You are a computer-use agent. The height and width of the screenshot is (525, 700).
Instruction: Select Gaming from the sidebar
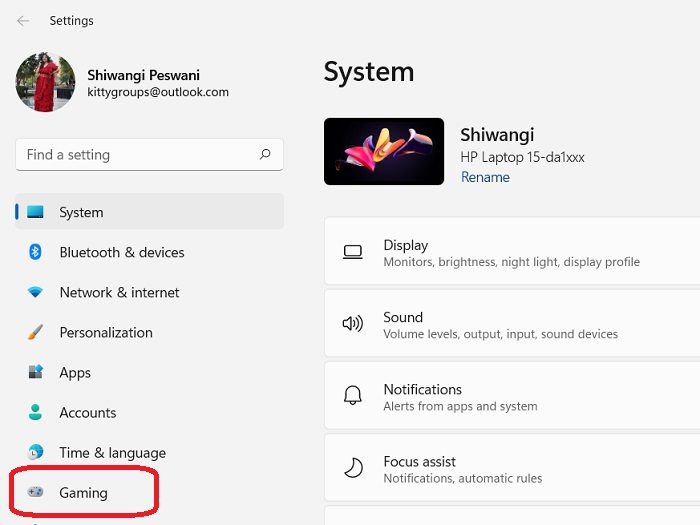150,493
